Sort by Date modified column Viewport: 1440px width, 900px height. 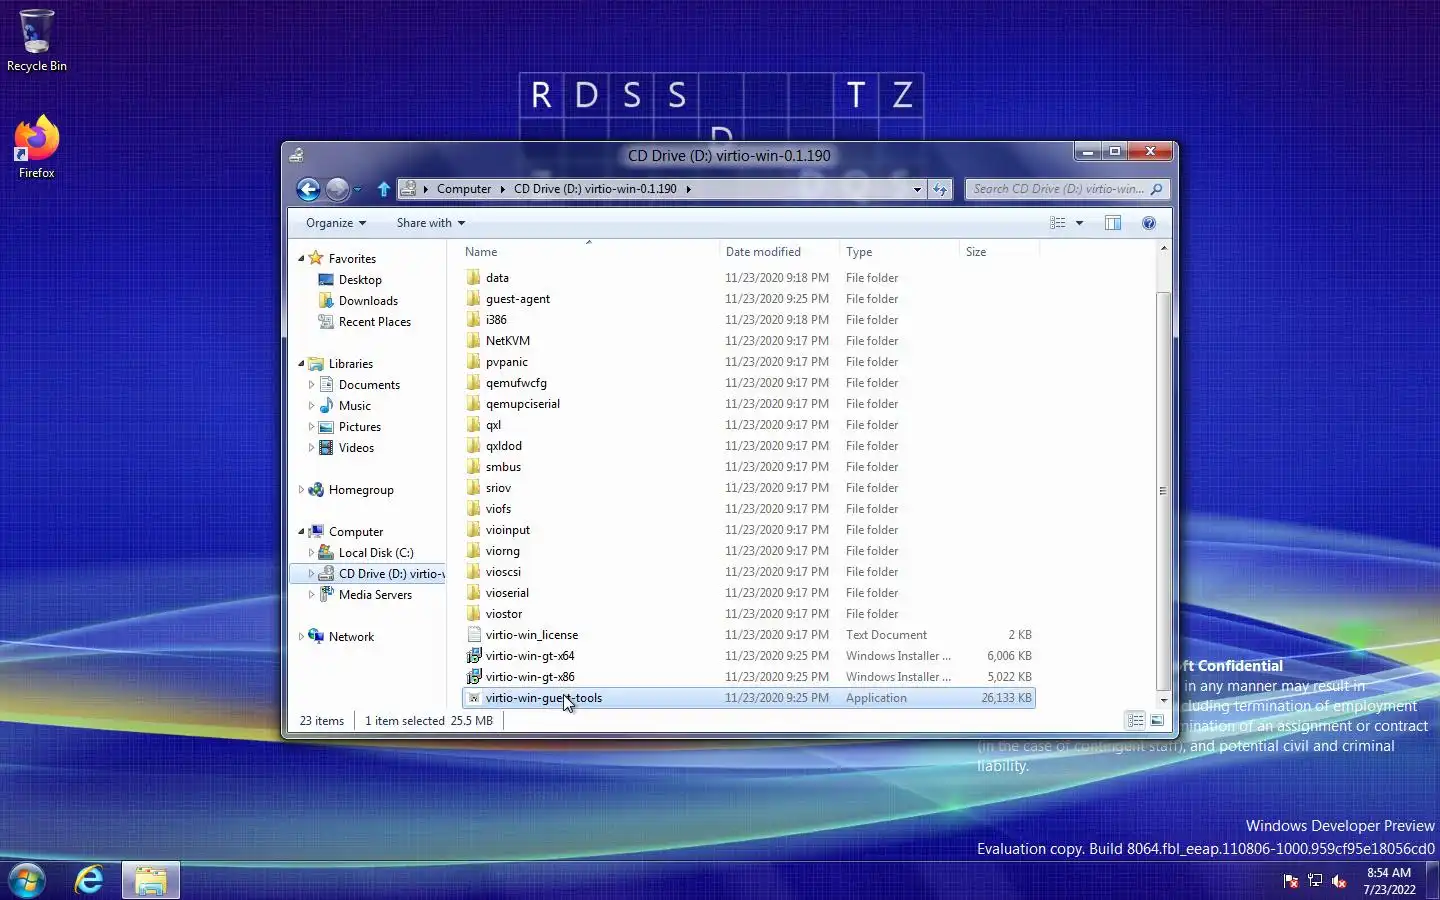coord(779,252)
